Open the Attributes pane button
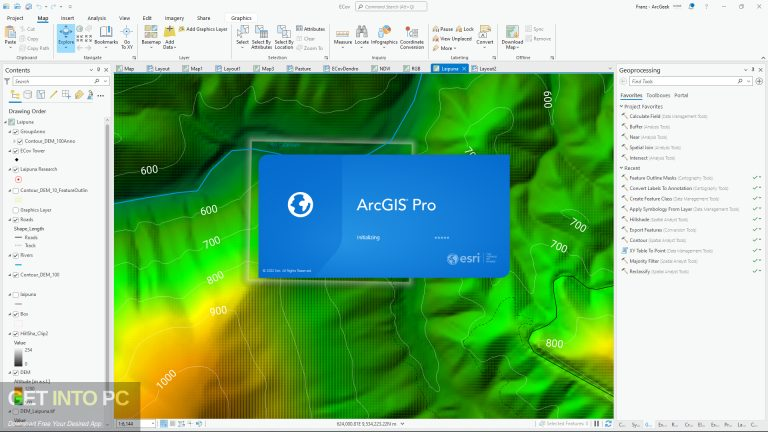Viewport: 768px width, 432px height. point(311,29)
